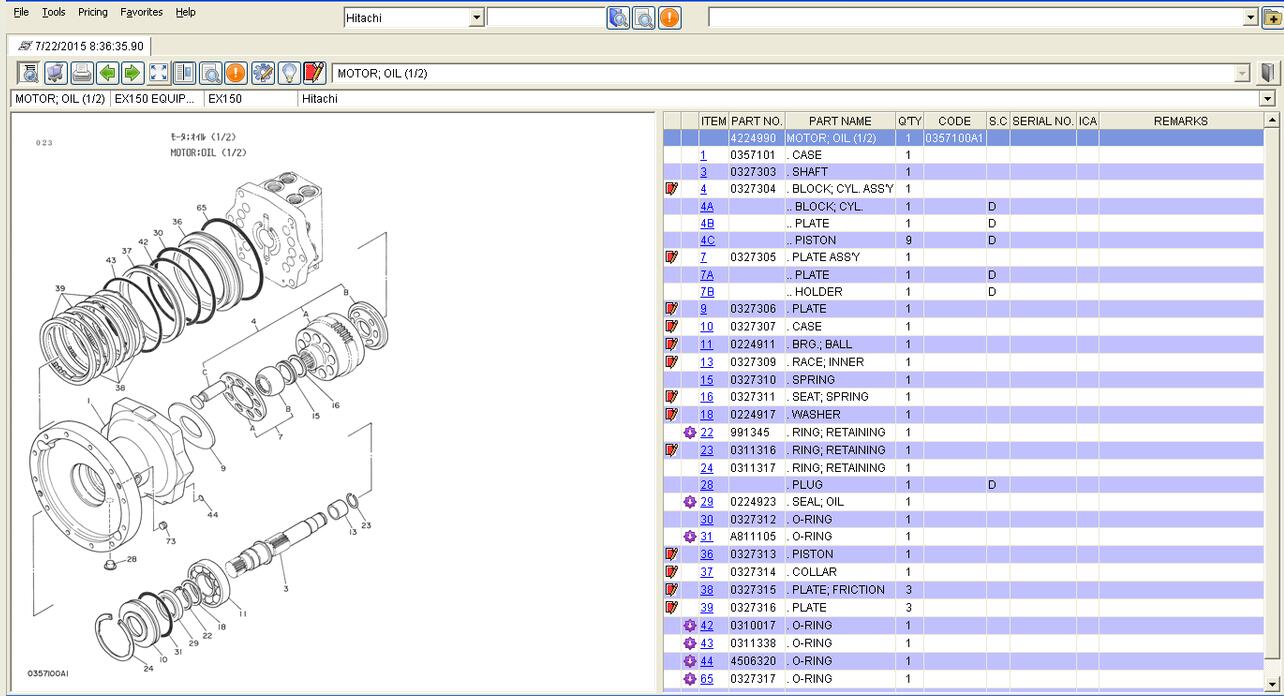Click the purple gear icon on 4506320 row
The width and height of the screenshot is (1284, 696).
(x=690, y=661)
